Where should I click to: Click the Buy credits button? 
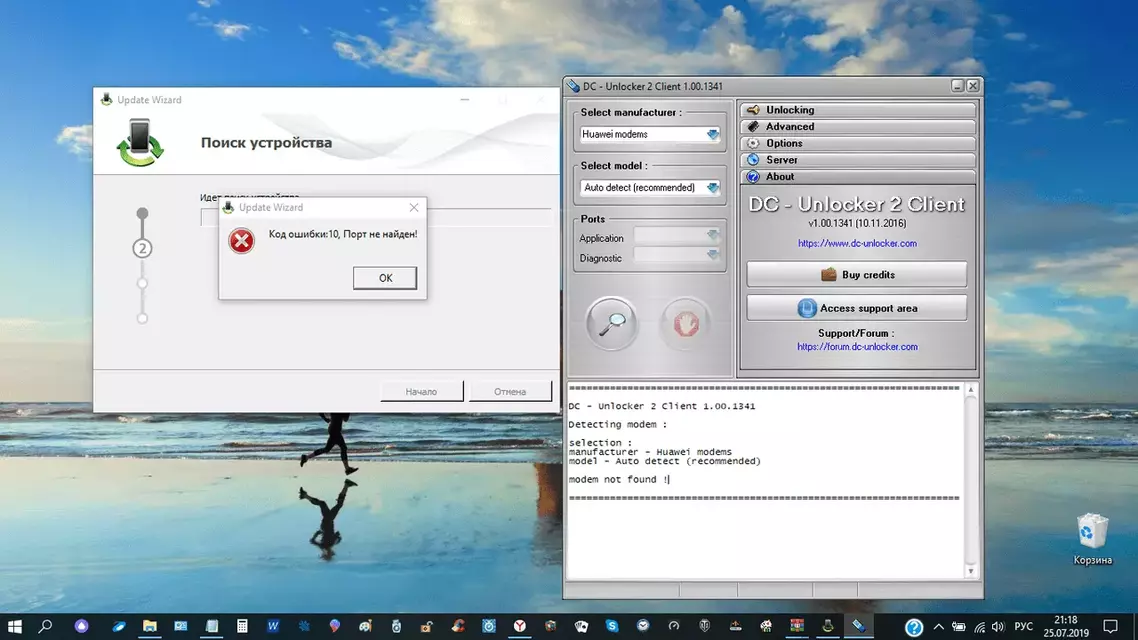[x=856, y=275]
